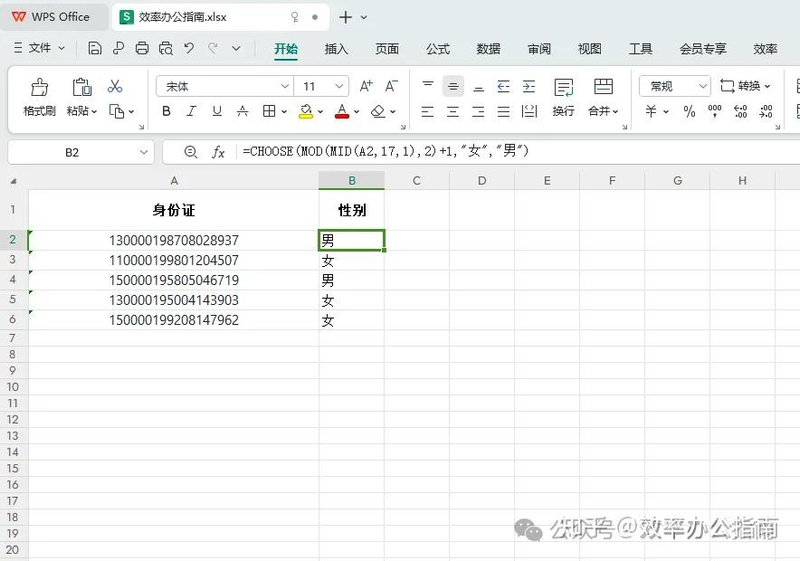
Task: Toggle Italic formatting
Action: click(191, 111)
